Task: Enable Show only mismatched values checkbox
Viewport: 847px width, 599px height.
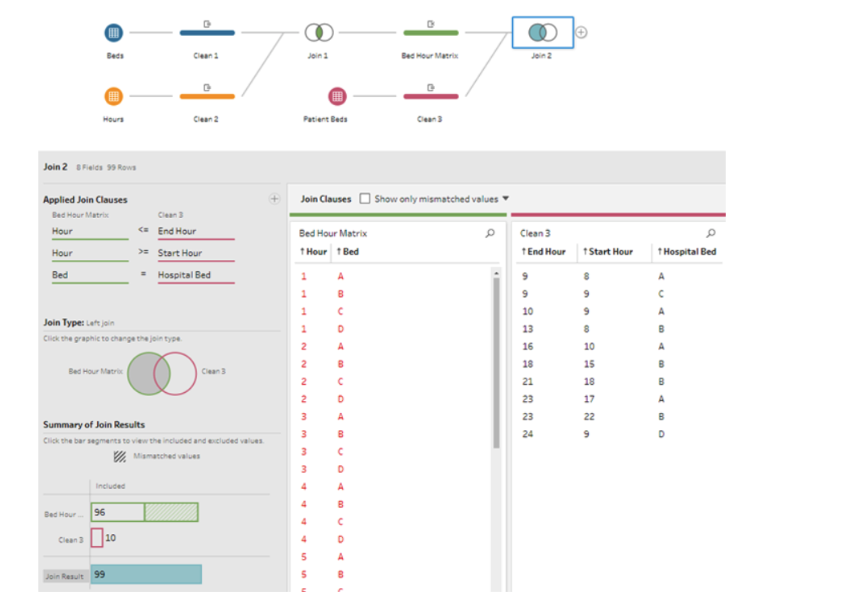Action: [365, 199]
